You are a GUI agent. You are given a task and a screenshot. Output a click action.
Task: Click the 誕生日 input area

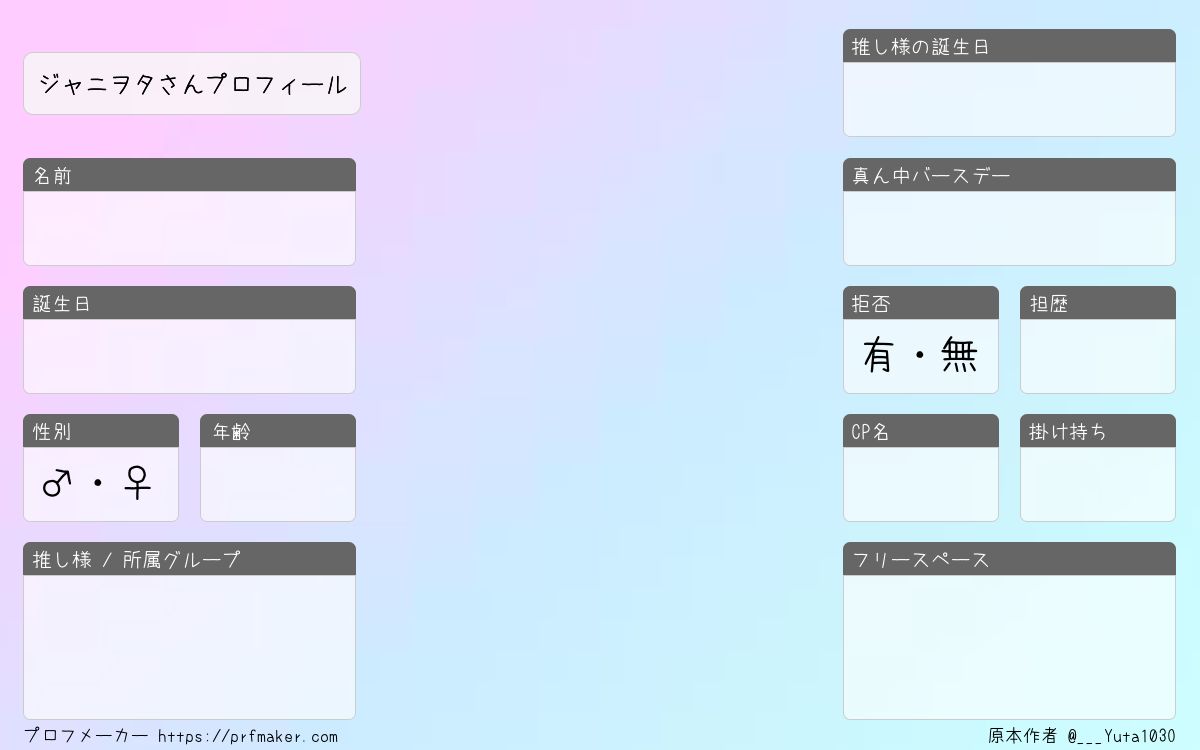pos(189,356)
